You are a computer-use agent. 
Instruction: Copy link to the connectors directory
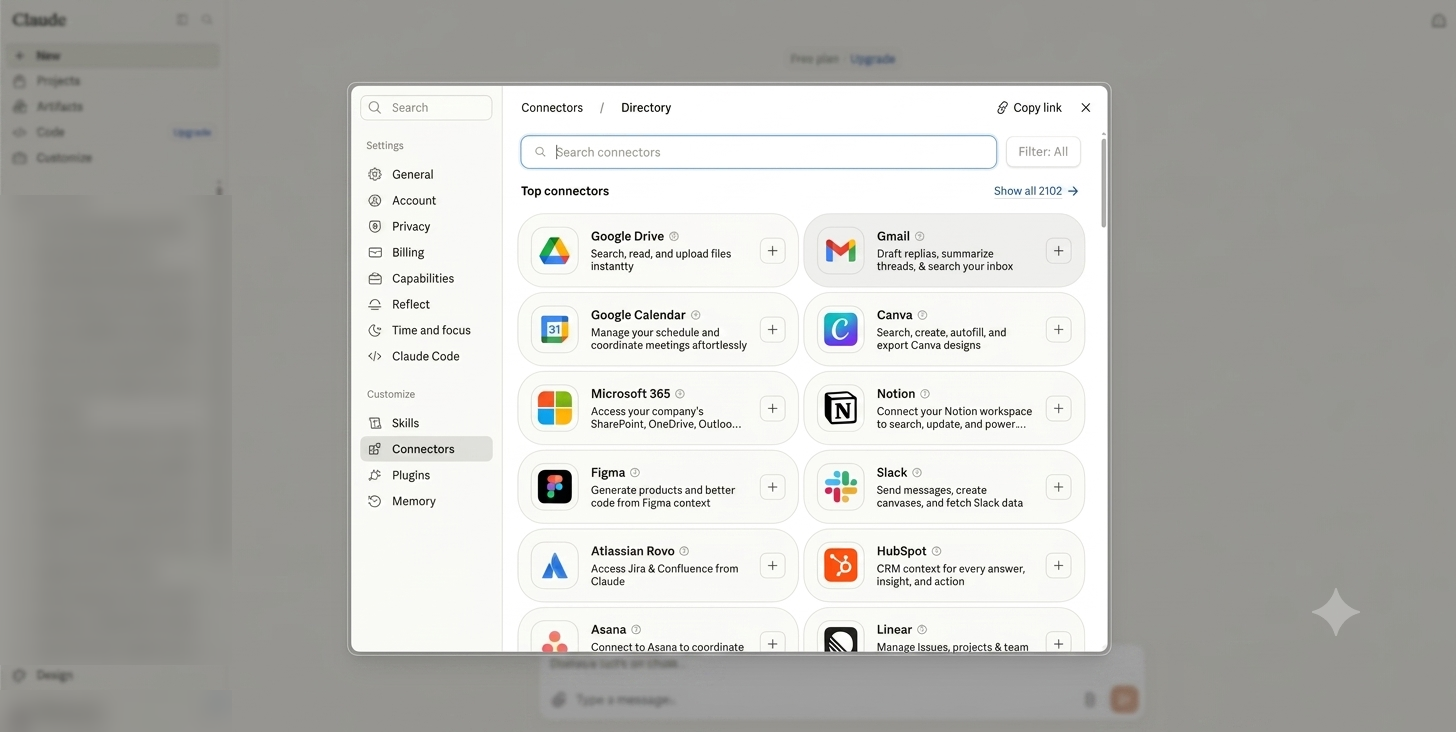pos(1029,108)
